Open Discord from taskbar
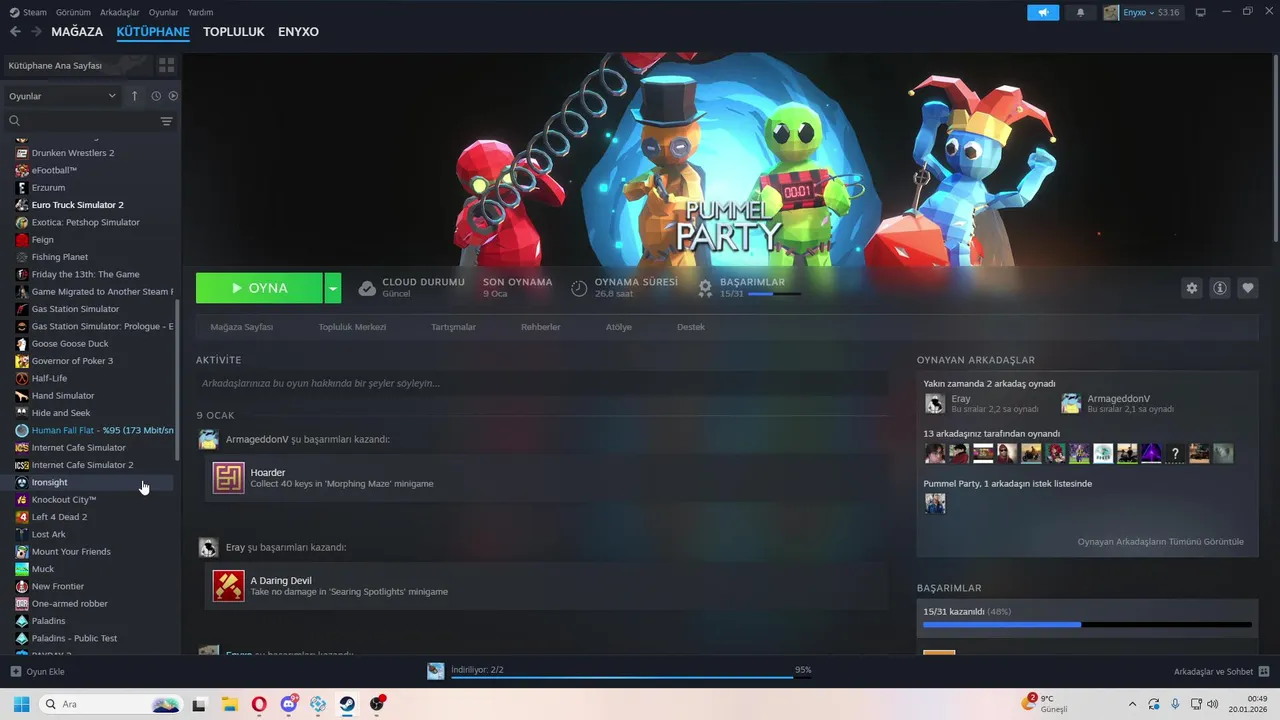This screenshot has height=720, width=1280. coord(289,704)
